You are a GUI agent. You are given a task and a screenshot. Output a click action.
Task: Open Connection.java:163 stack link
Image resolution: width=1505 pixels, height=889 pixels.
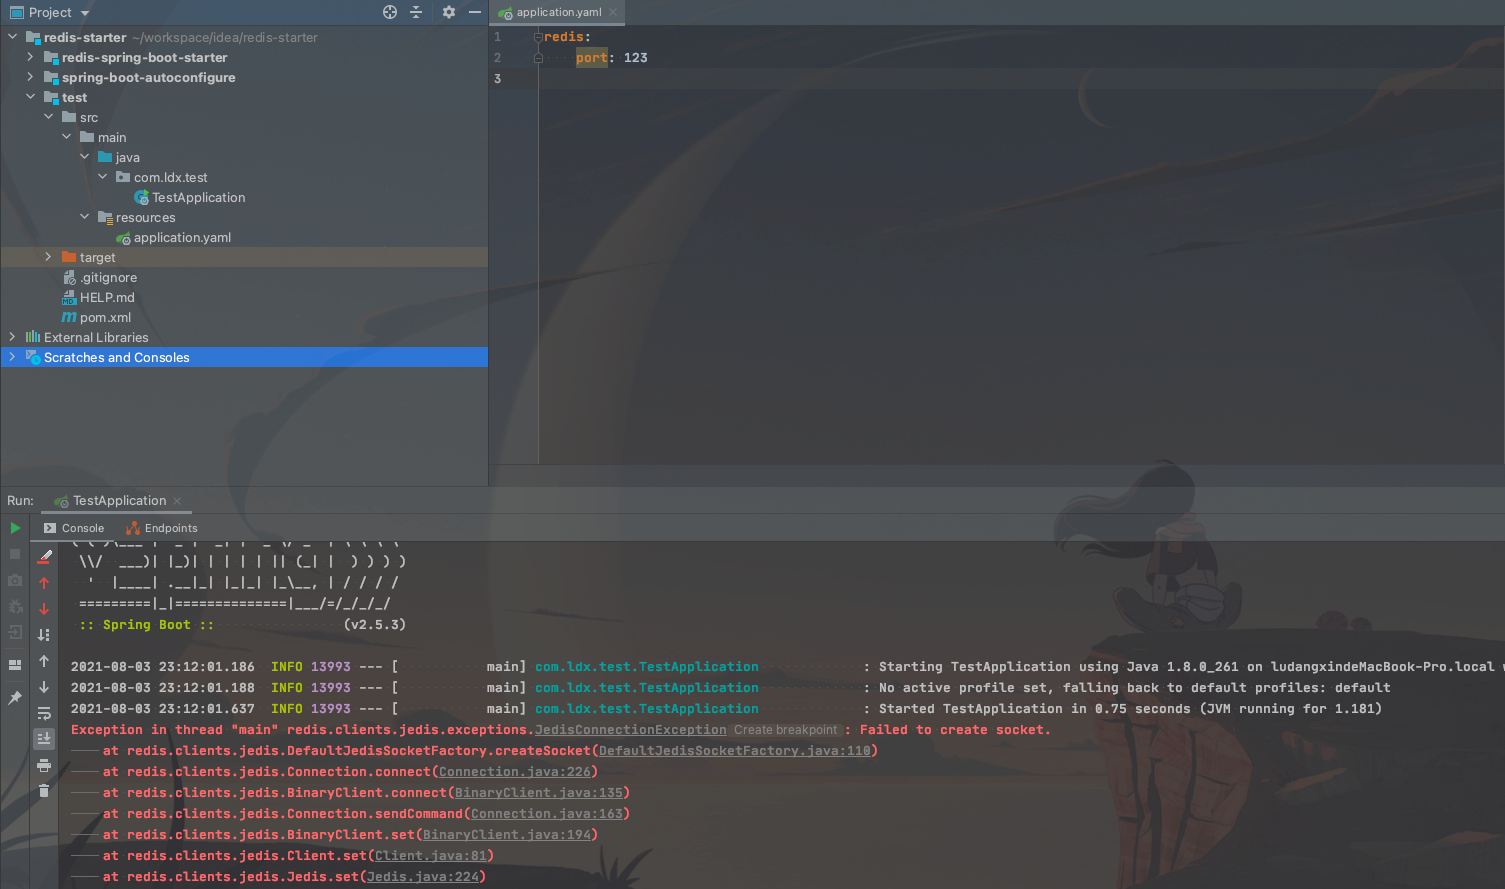click(x=547, y=814)
